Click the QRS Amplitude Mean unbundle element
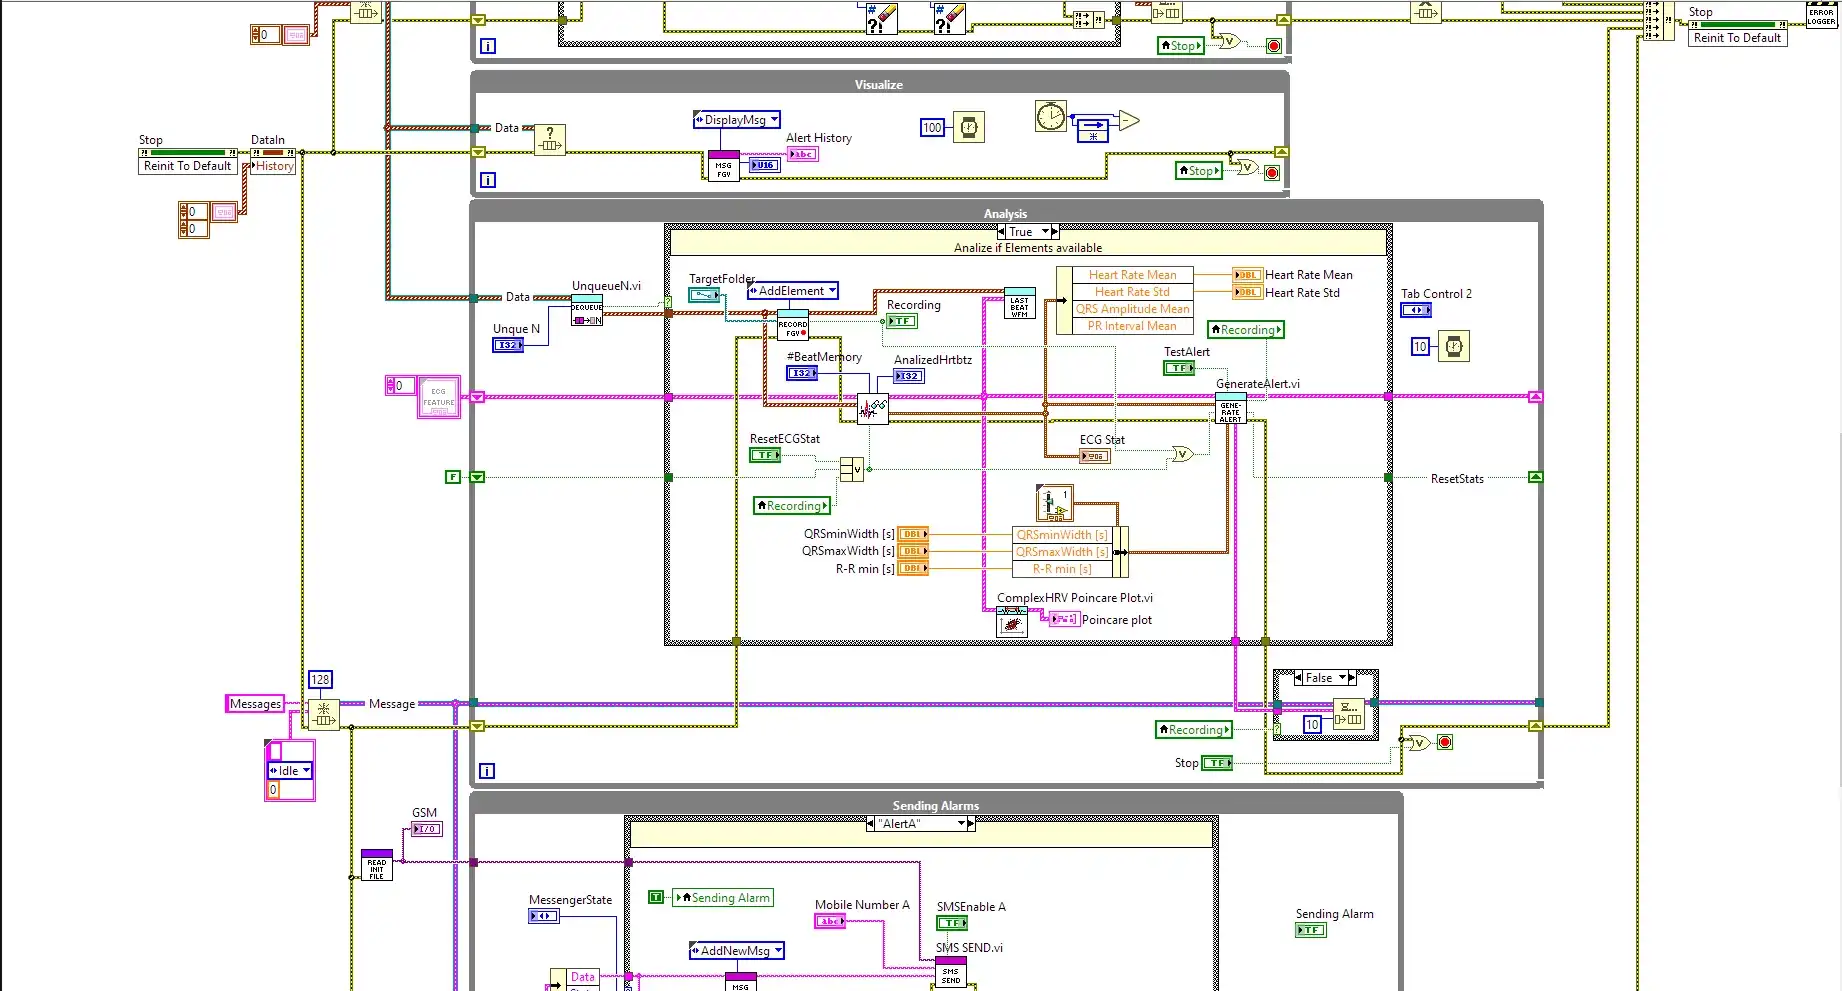The height and width of the screenshot is (991, 1842). 1132,309
